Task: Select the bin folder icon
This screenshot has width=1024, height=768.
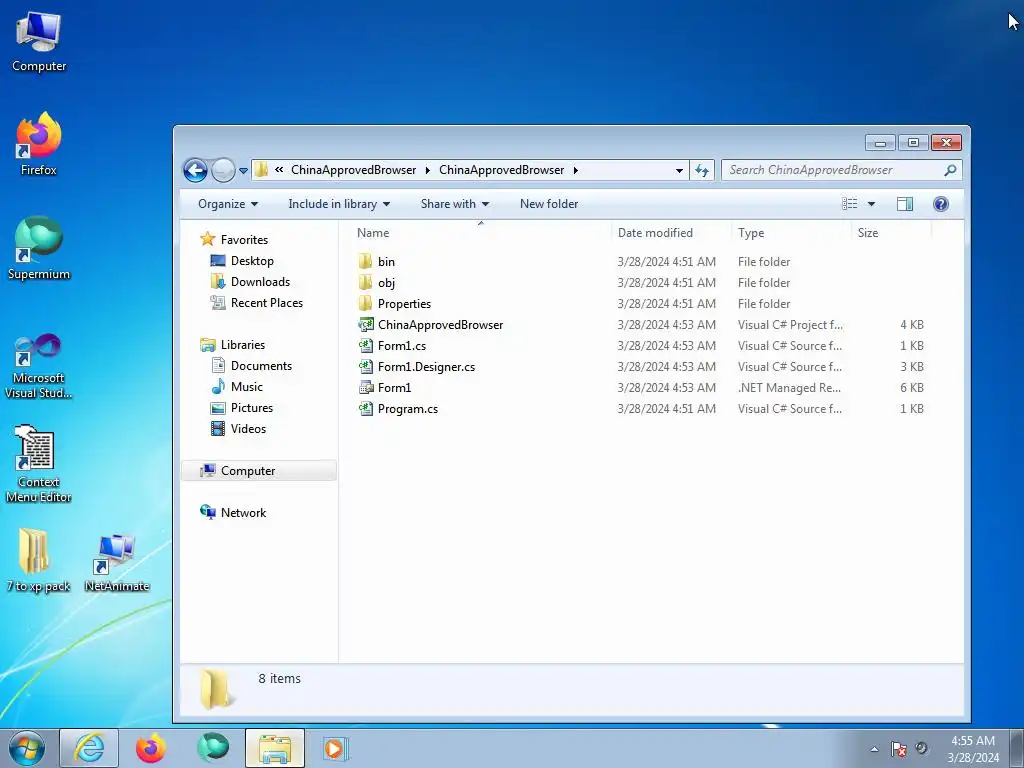Action: click(x=366, y=262)
